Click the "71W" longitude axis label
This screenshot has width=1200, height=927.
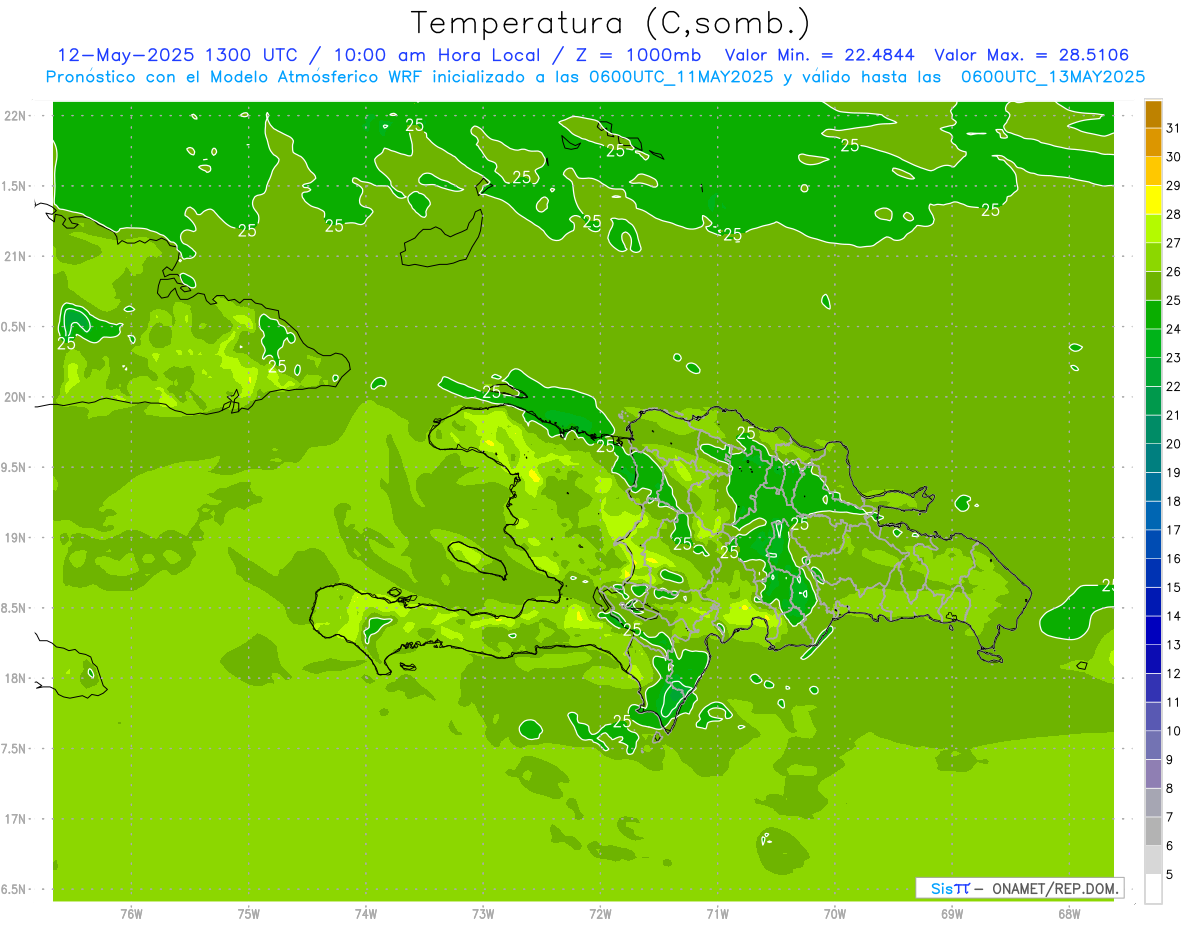pos(717,913)
